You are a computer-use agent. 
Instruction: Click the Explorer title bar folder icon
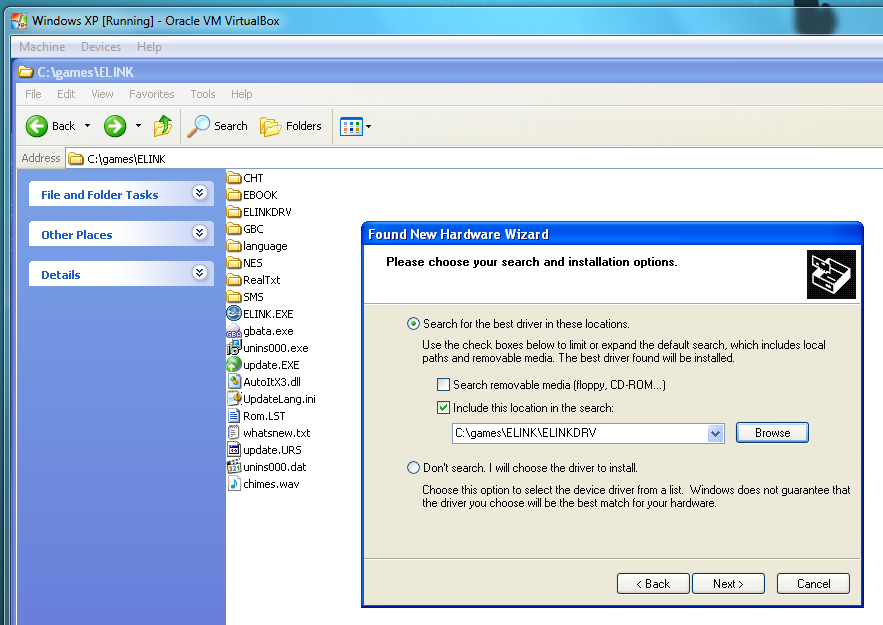pos(25,72)
